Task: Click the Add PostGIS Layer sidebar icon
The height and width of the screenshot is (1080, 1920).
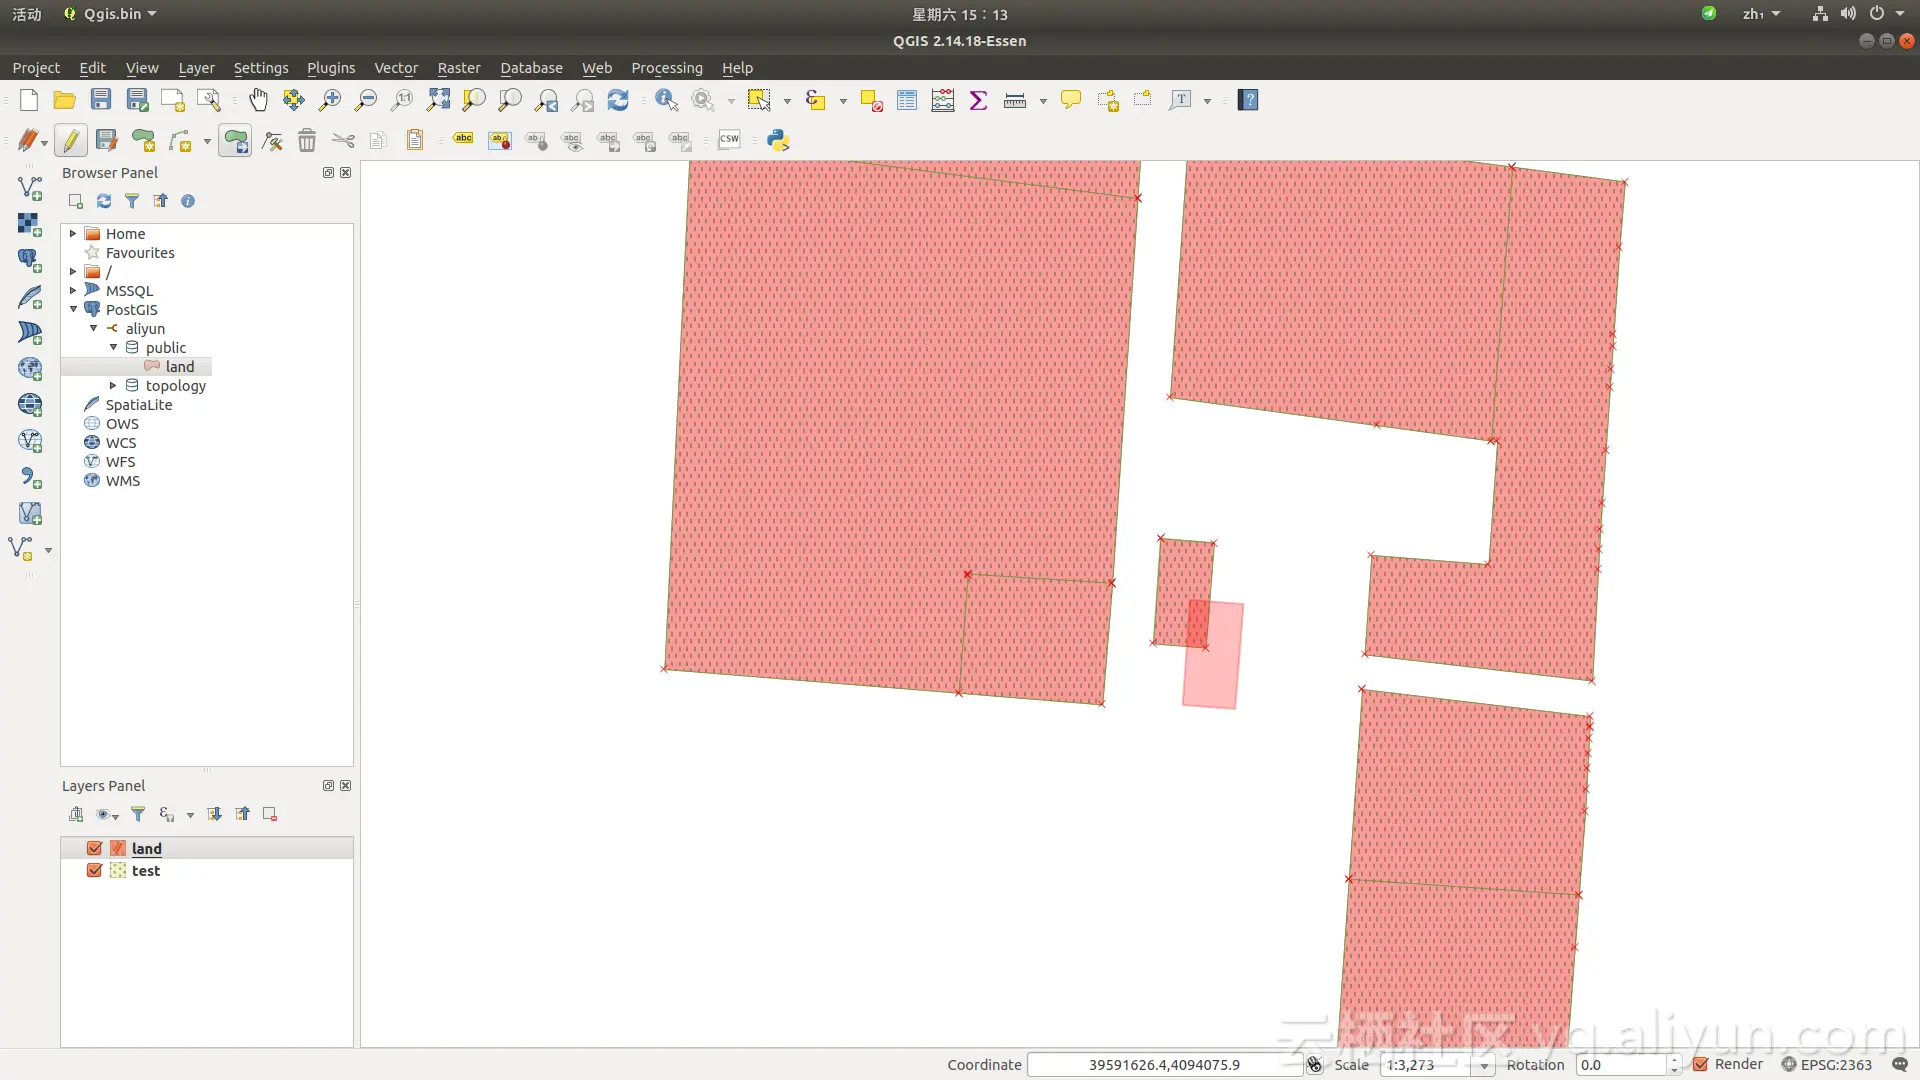Action: (30, 260)
